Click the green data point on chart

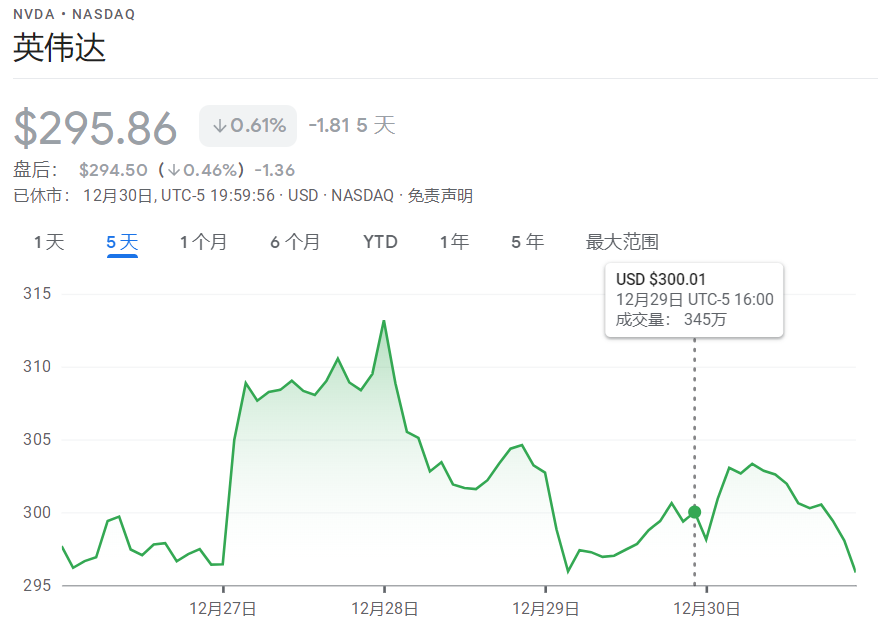point(694,512)
